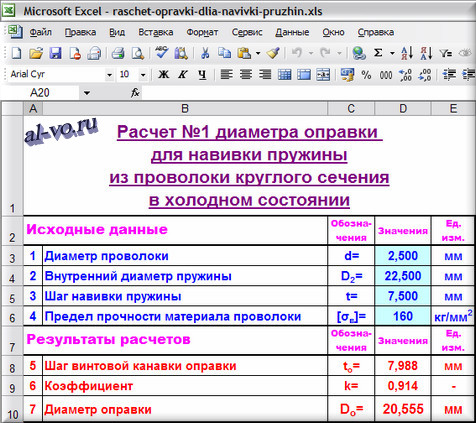Open the Вид menu

[x=117, y=32]
